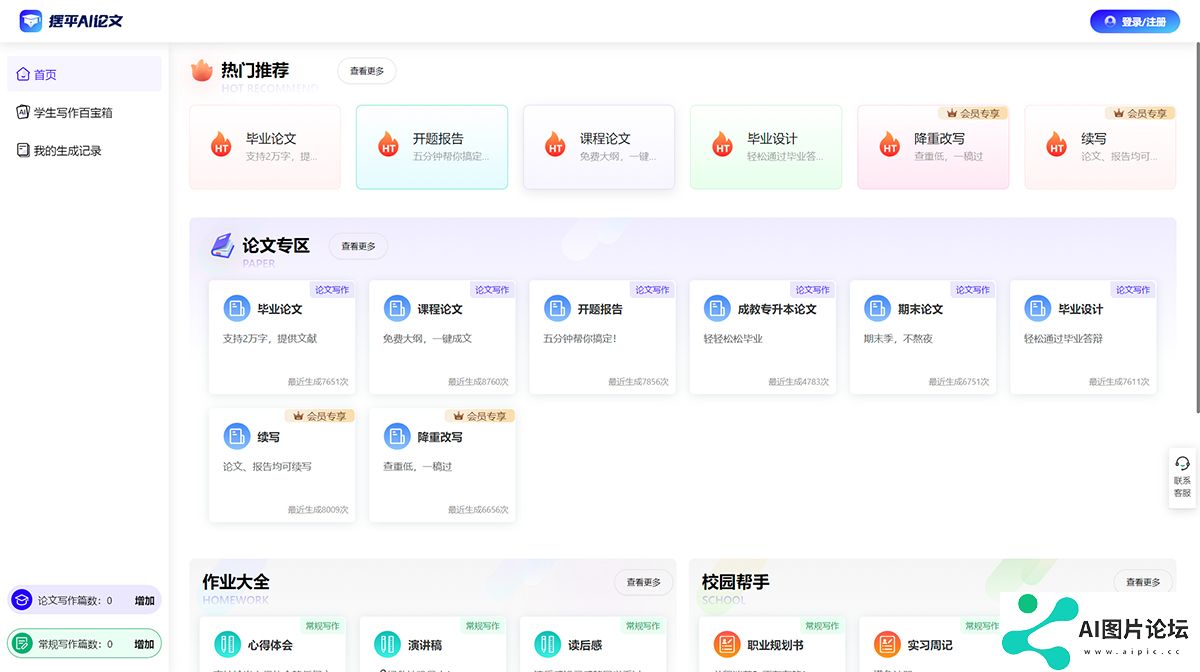Click text 最近生成8009次
1200x672 pixels.
click(318, 510)
